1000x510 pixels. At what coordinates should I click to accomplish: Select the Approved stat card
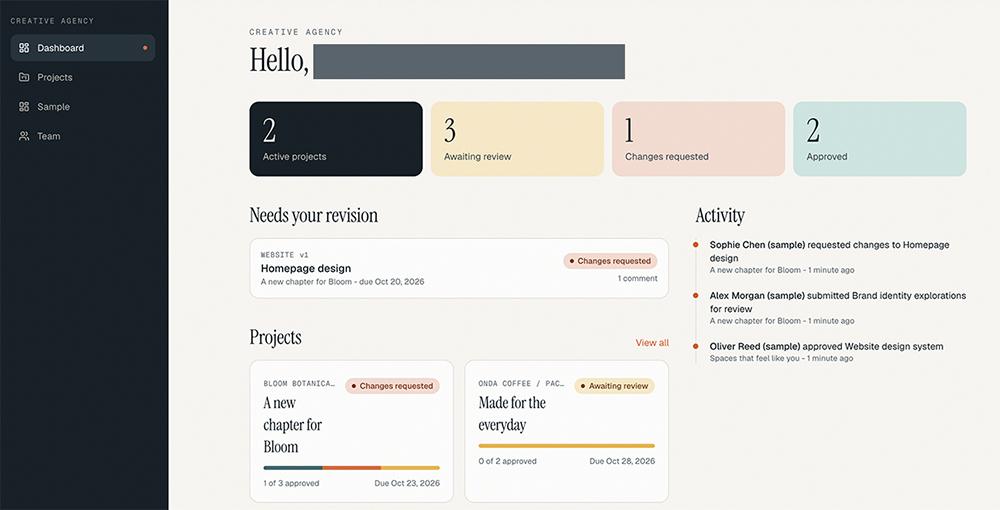coord(879,139)
